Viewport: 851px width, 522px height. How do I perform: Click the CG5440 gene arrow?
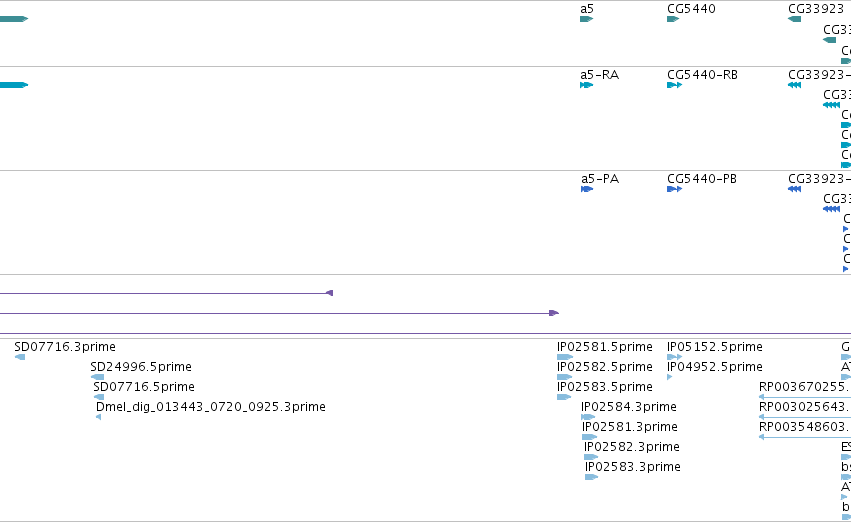pyautogui.click(x=673, y=19)
